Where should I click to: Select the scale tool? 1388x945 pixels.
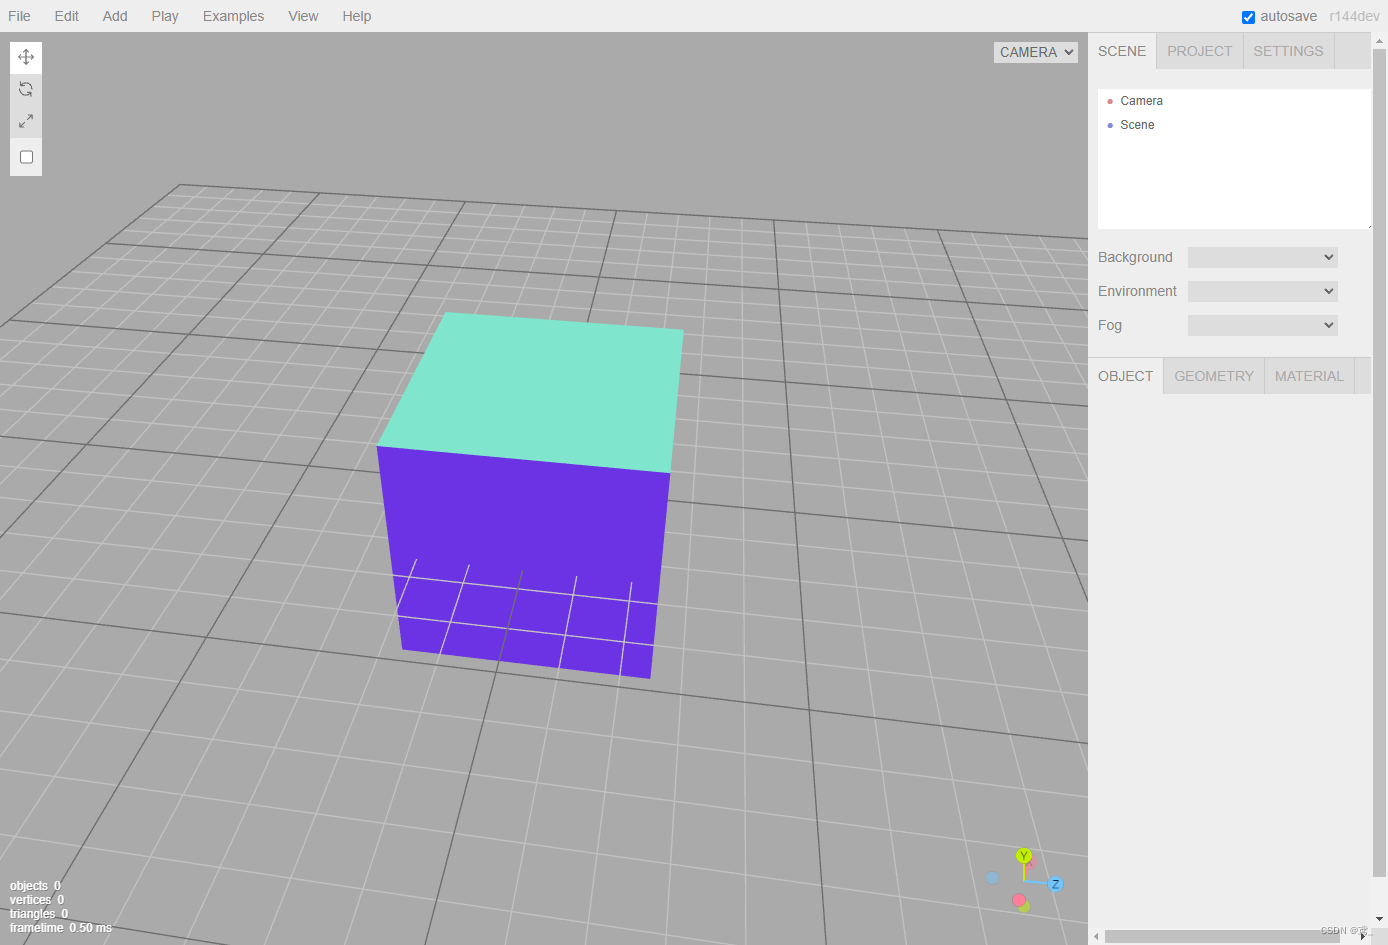pyautogui.click(x=26, y=121)
